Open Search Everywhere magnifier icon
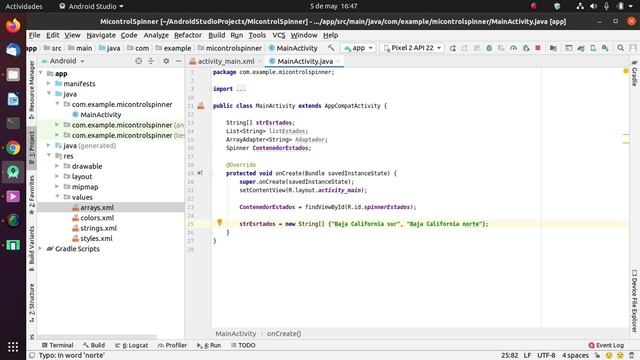This screenshot has width=640, height=360. (x=620, y=48)
